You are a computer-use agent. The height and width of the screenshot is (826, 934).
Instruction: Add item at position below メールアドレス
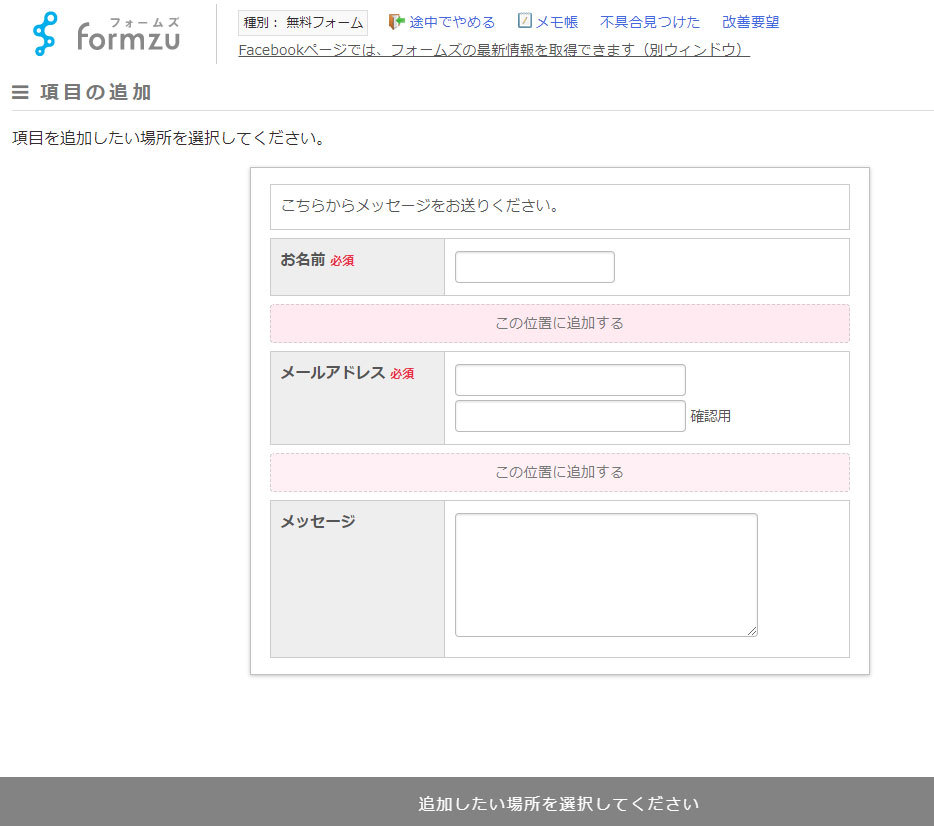pos(559,472)
